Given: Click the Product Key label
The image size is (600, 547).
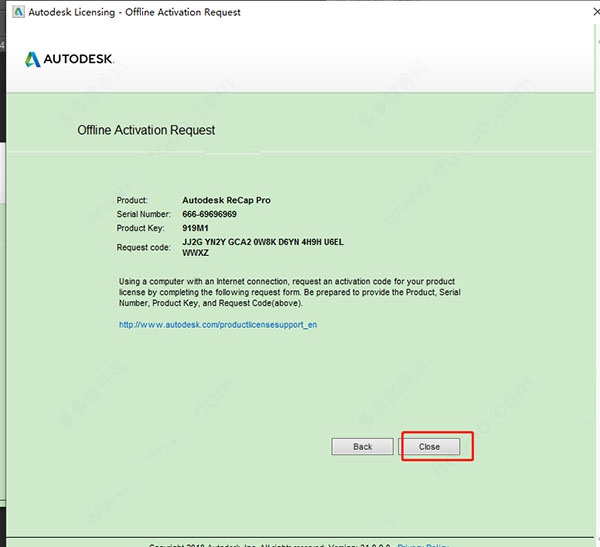Looking at the screenshot, I should point(140,228).
